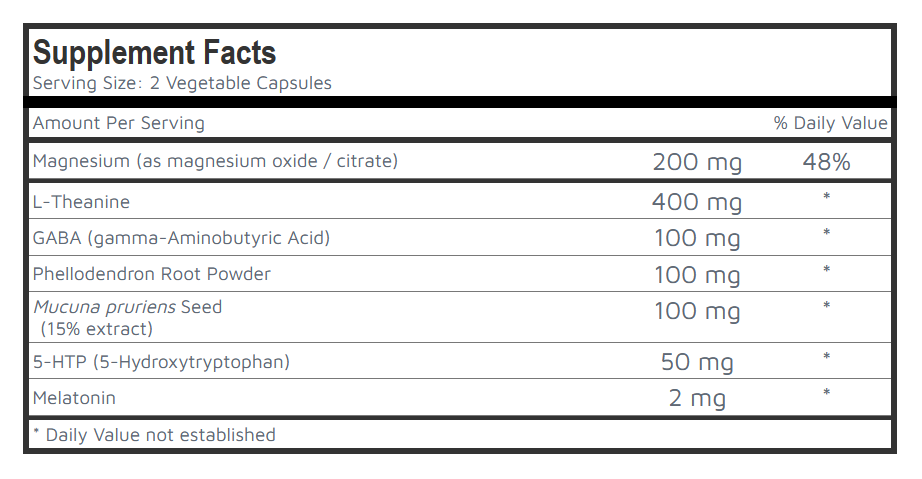Viewport: 922px width, 479px height.
Task: Click the Supplement Facts heading
Action: [x=155, y=52]
